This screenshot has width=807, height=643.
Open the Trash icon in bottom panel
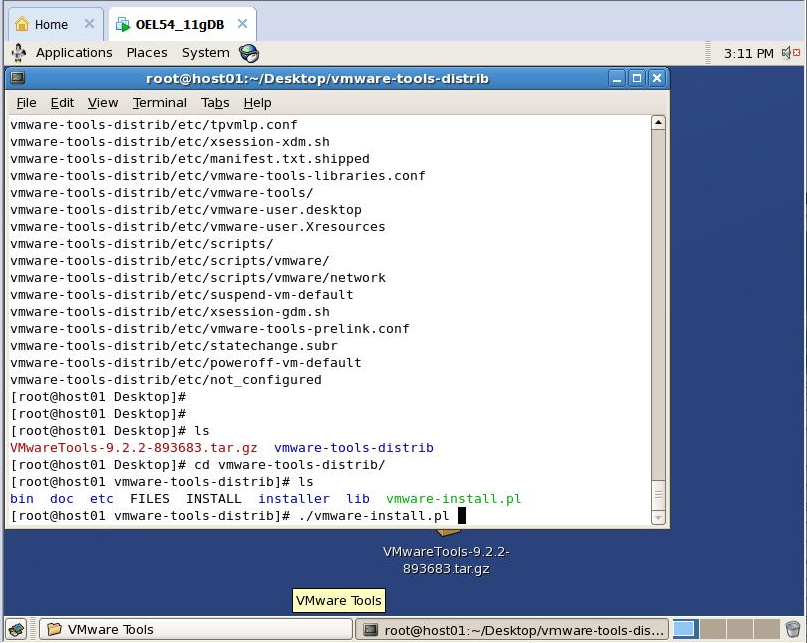pos(793,629)
